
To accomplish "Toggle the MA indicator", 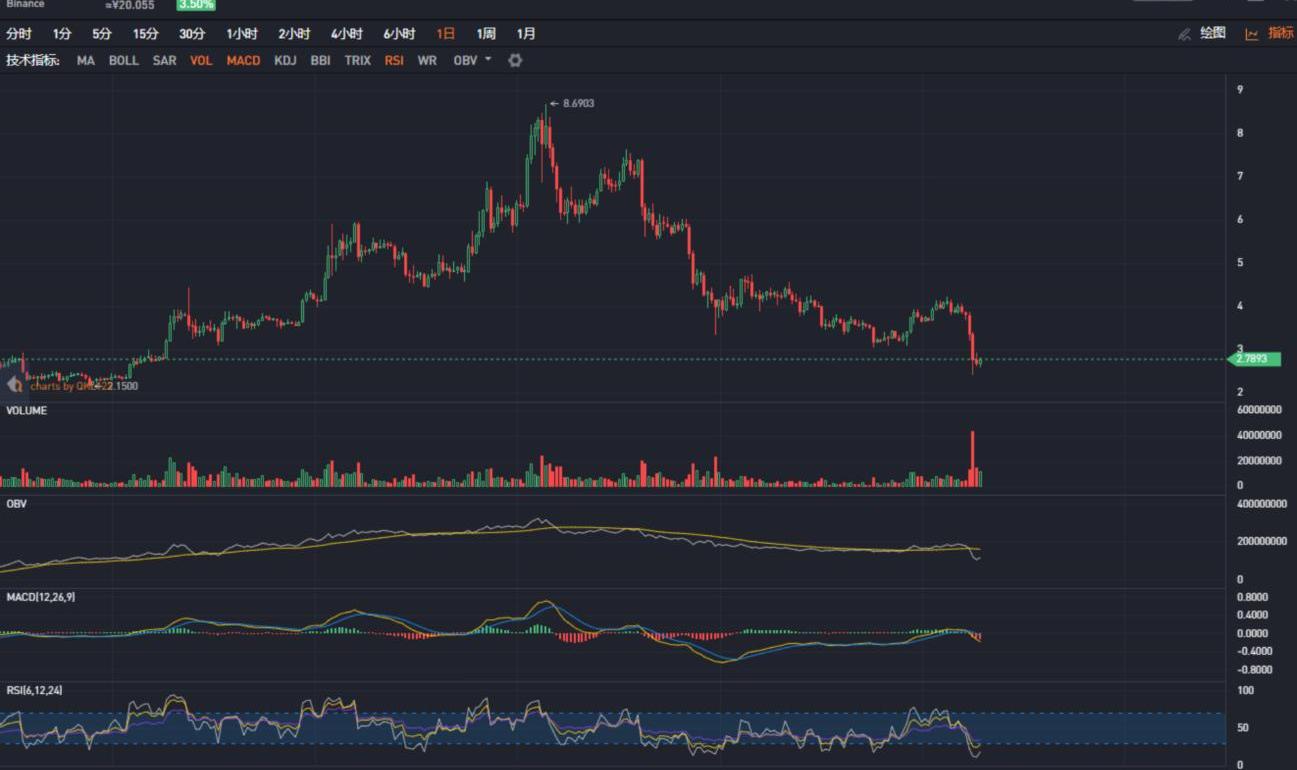I will 86,60.
